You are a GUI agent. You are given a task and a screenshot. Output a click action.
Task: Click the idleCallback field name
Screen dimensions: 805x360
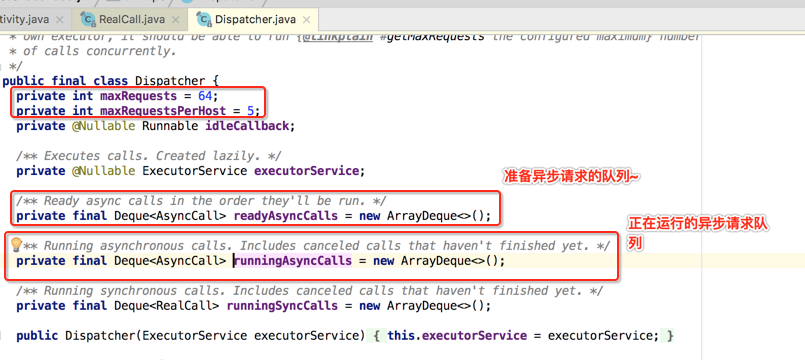pos(247,126)
